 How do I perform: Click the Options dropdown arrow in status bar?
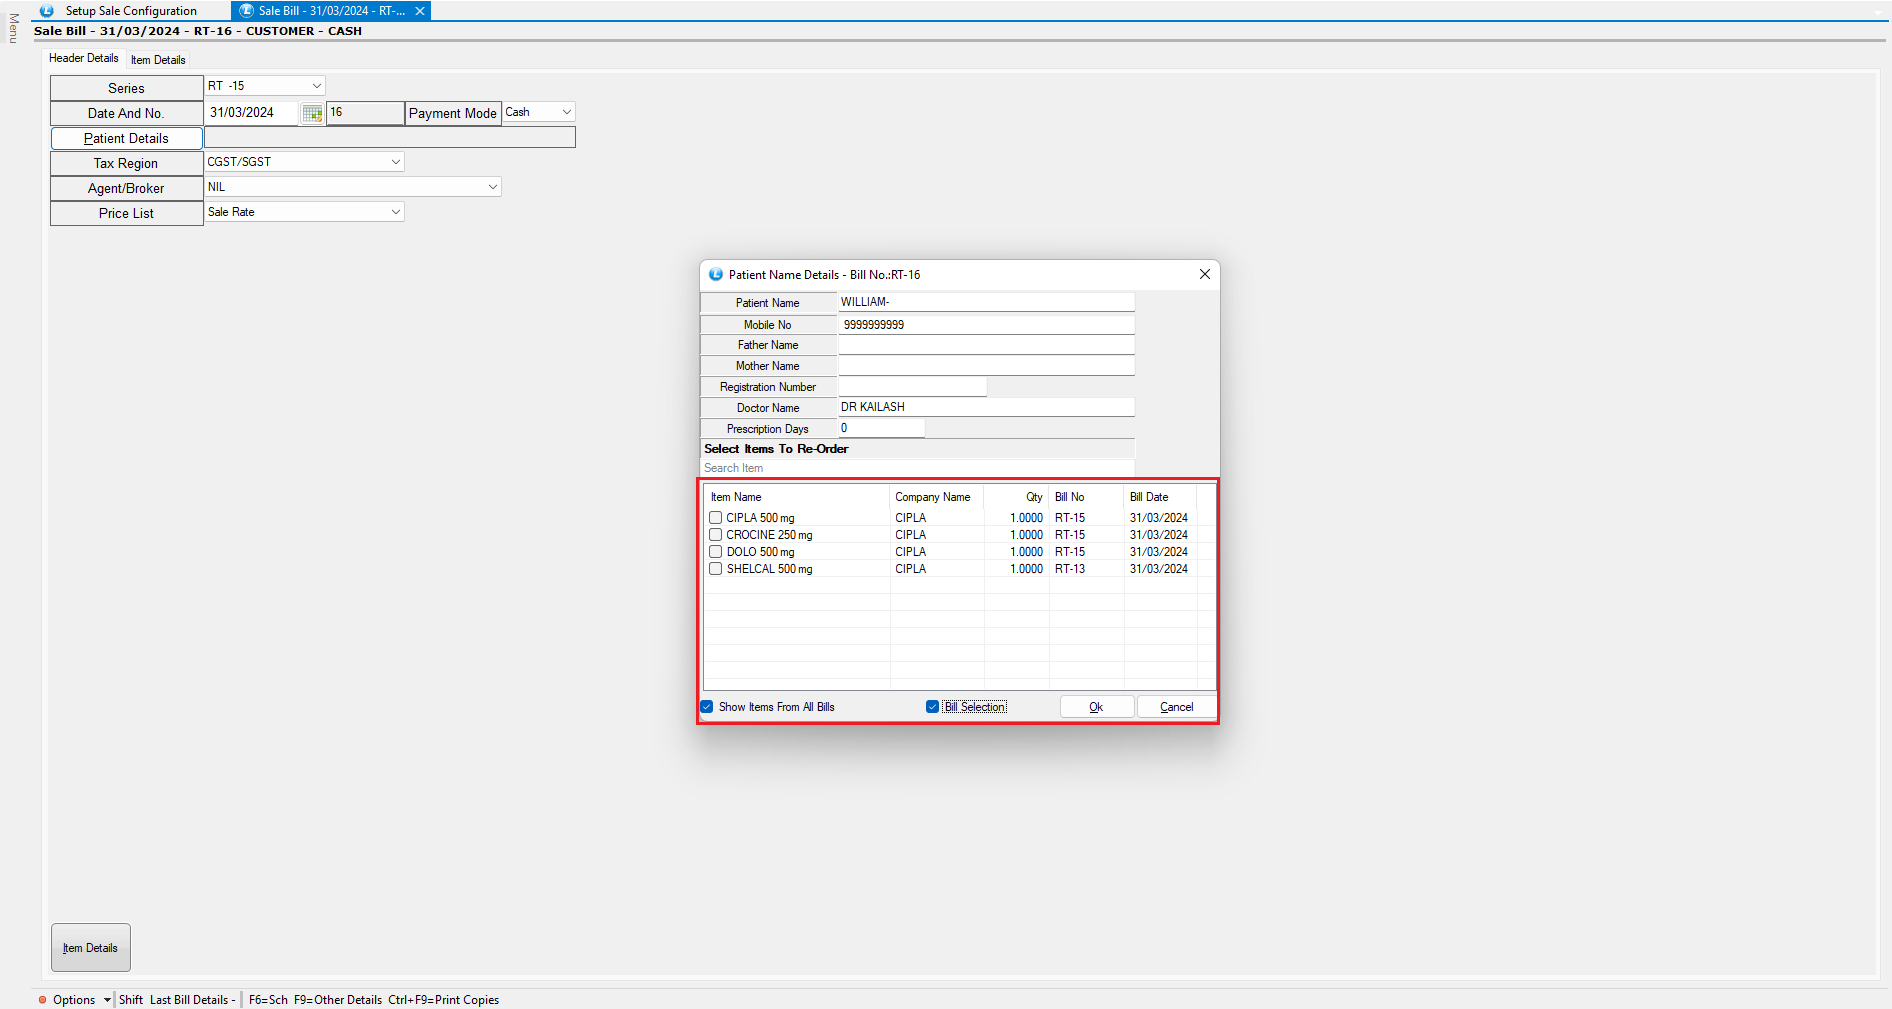107,1000
